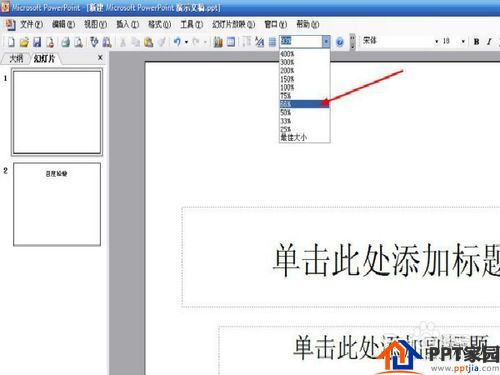Image resolution: width=500 pixels, height=375 pixels.
Task: Click the Cut scissors icon
Action: point(123,42)
